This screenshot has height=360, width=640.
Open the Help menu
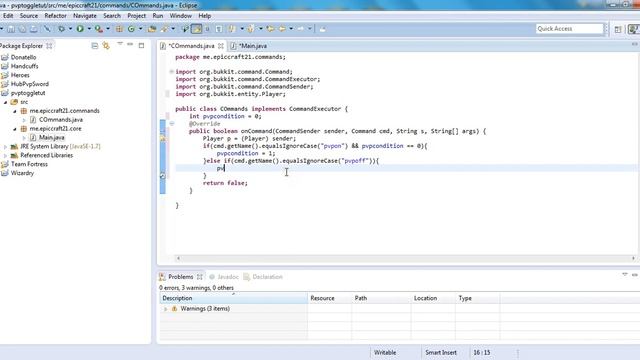click(204, 16)
